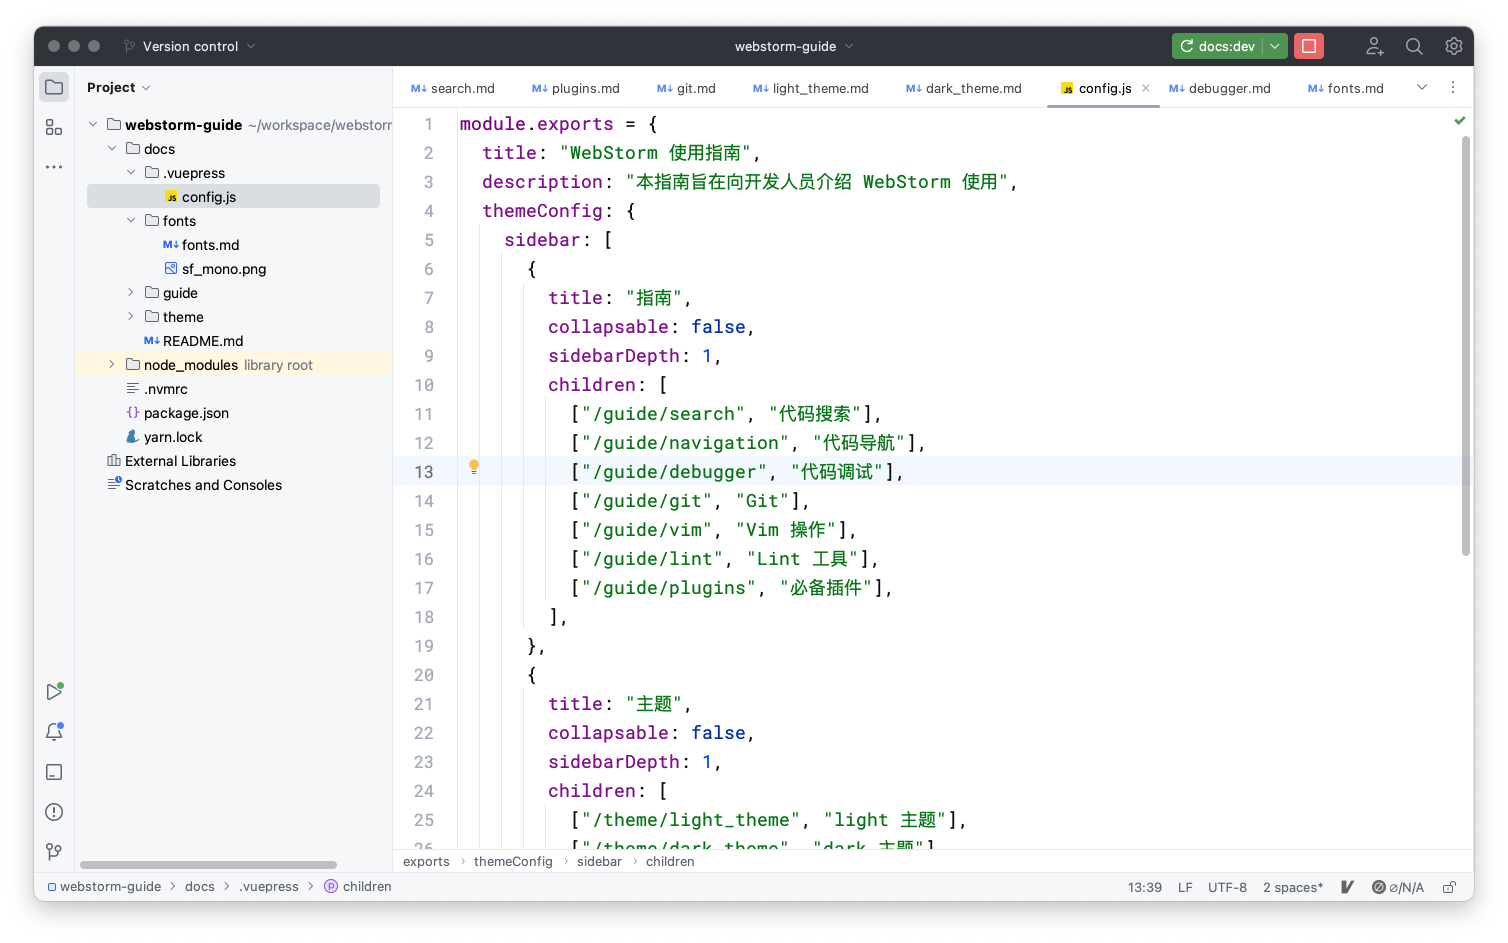The height and width of the screenshot is (943, 1508).
Task: Click exports in the editor breadcrumbs
Action: coord(426,862)
